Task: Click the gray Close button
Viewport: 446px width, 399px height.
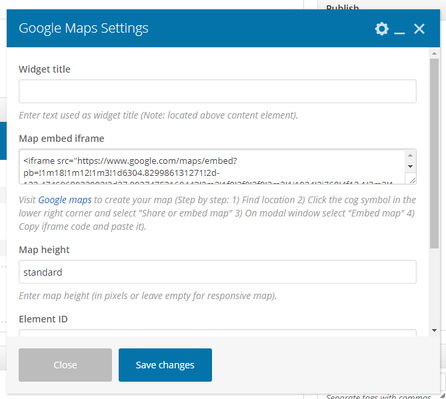Action: tap(65, 365)
